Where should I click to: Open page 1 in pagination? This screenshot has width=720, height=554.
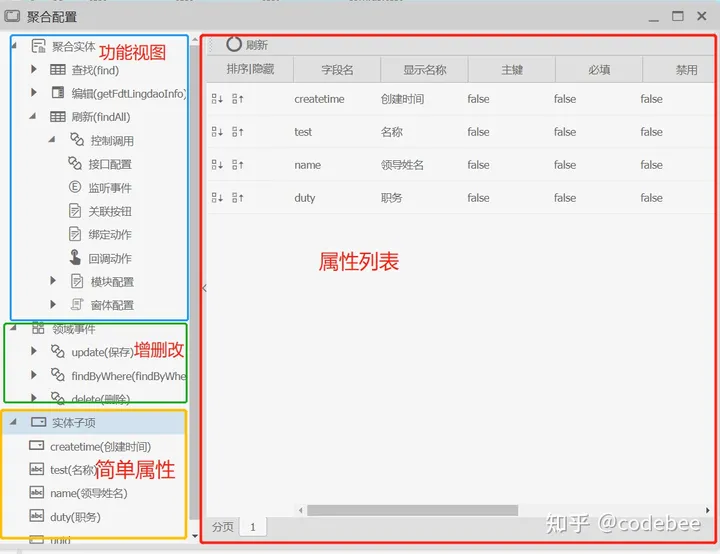pyautogui.click(x=253, y=526)
